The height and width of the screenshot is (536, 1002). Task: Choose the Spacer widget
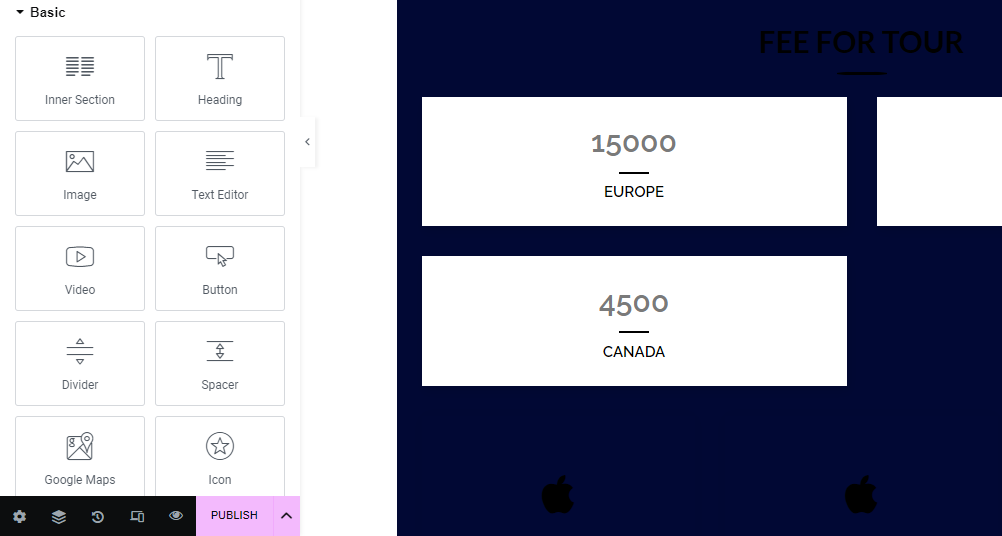(220, 363)
